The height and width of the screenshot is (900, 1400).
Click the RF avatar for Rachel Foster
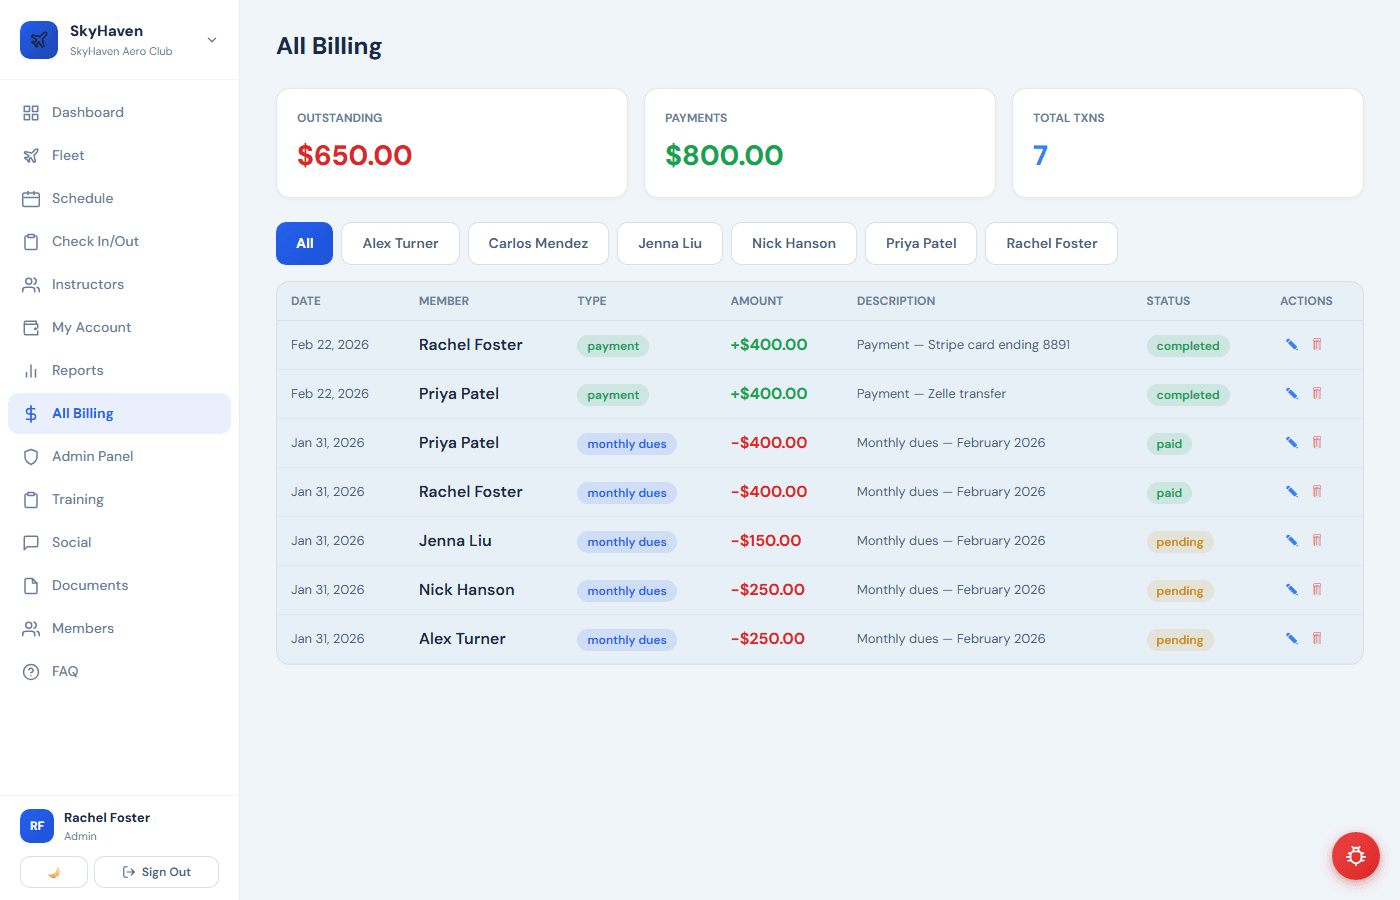(36, 825)
